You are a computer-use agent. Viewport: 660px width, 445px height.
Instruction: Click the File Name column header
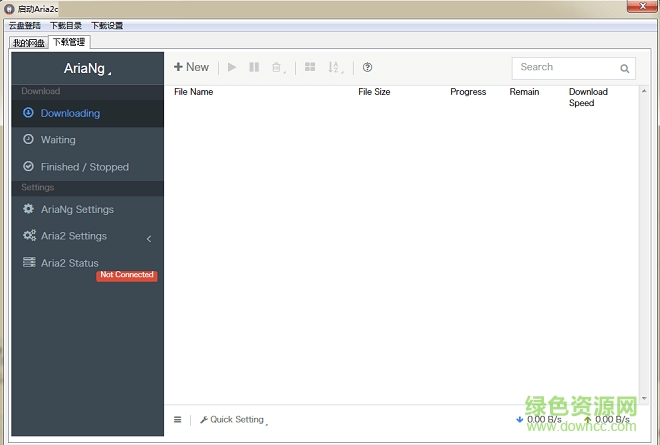pyautogui.click(x=194, y=92)
